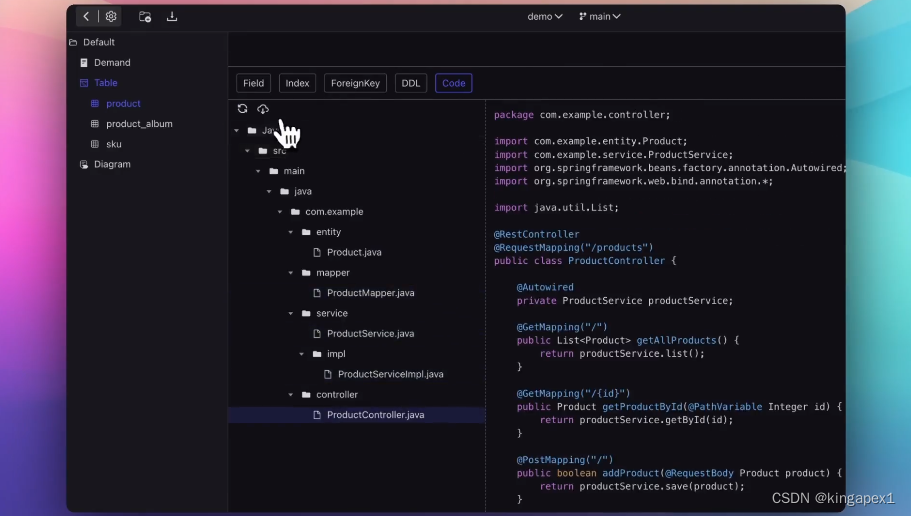Collapse the impl folder arrow
This screenshot has width=911, height=516.
point(302,354)
